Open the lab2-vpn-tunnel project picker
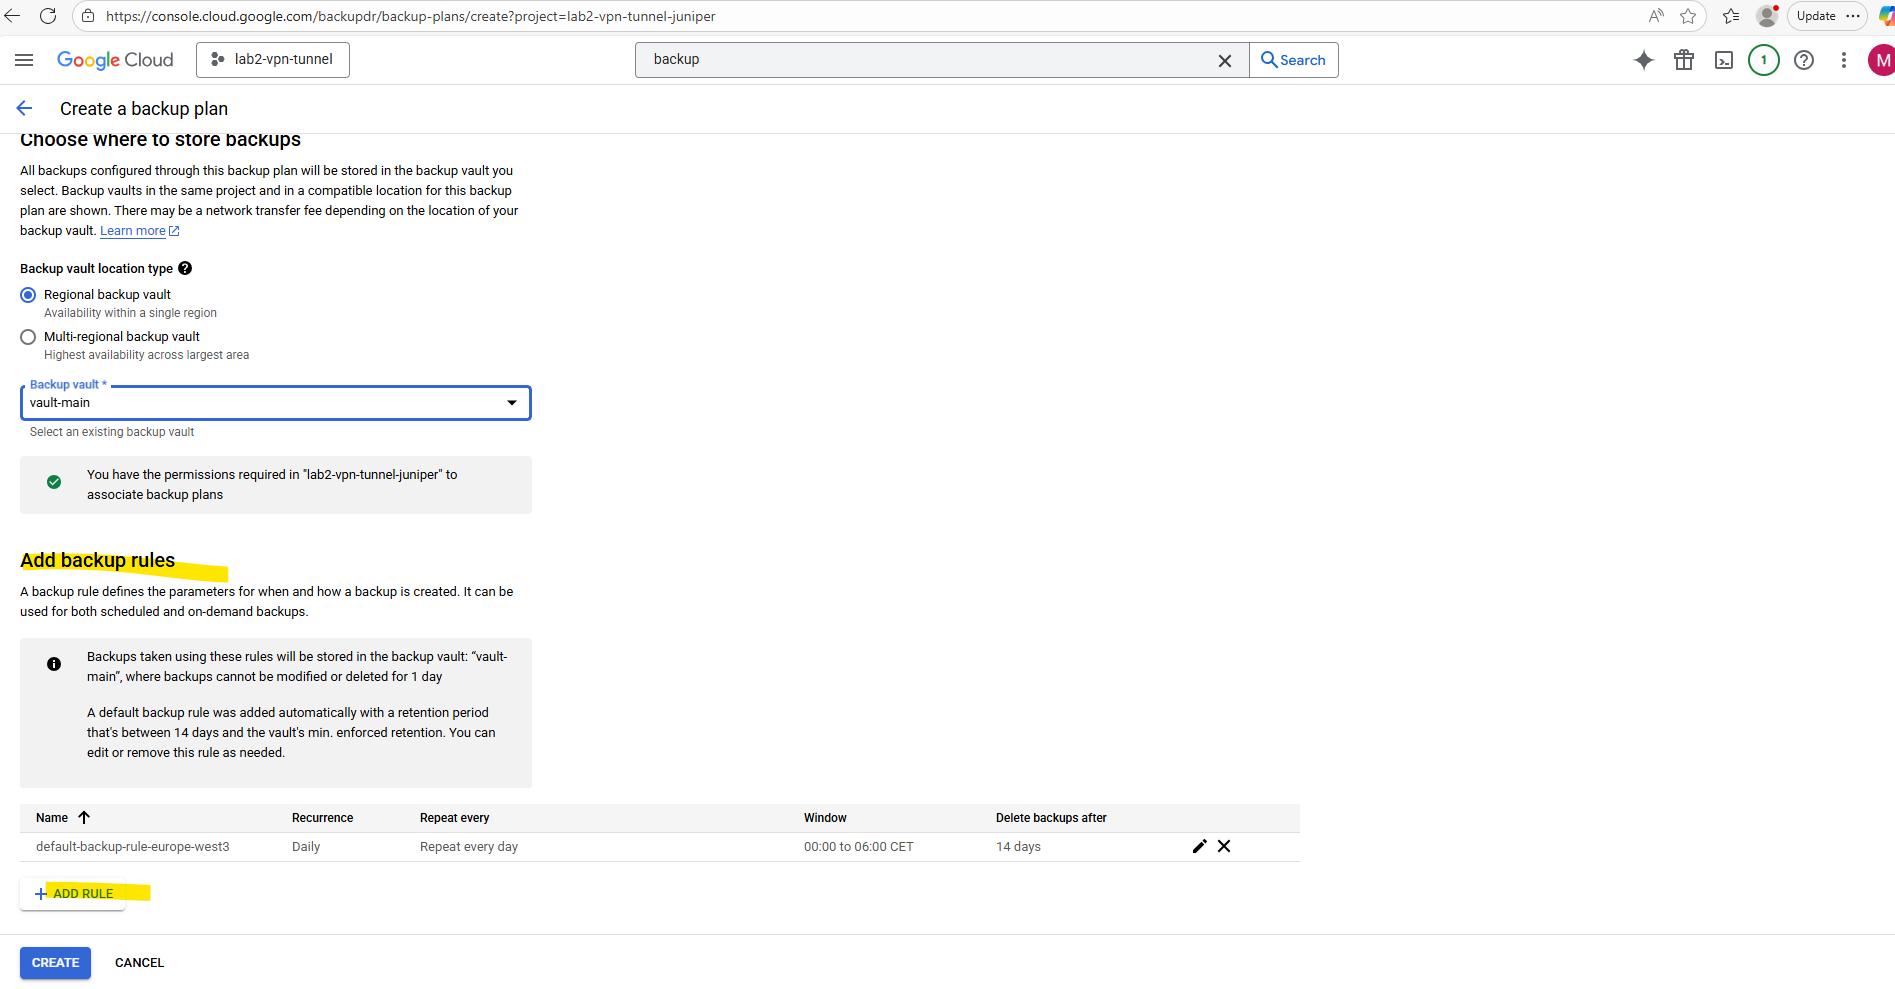This screenshot has width=1895, height=989. (x=273, y=60)
